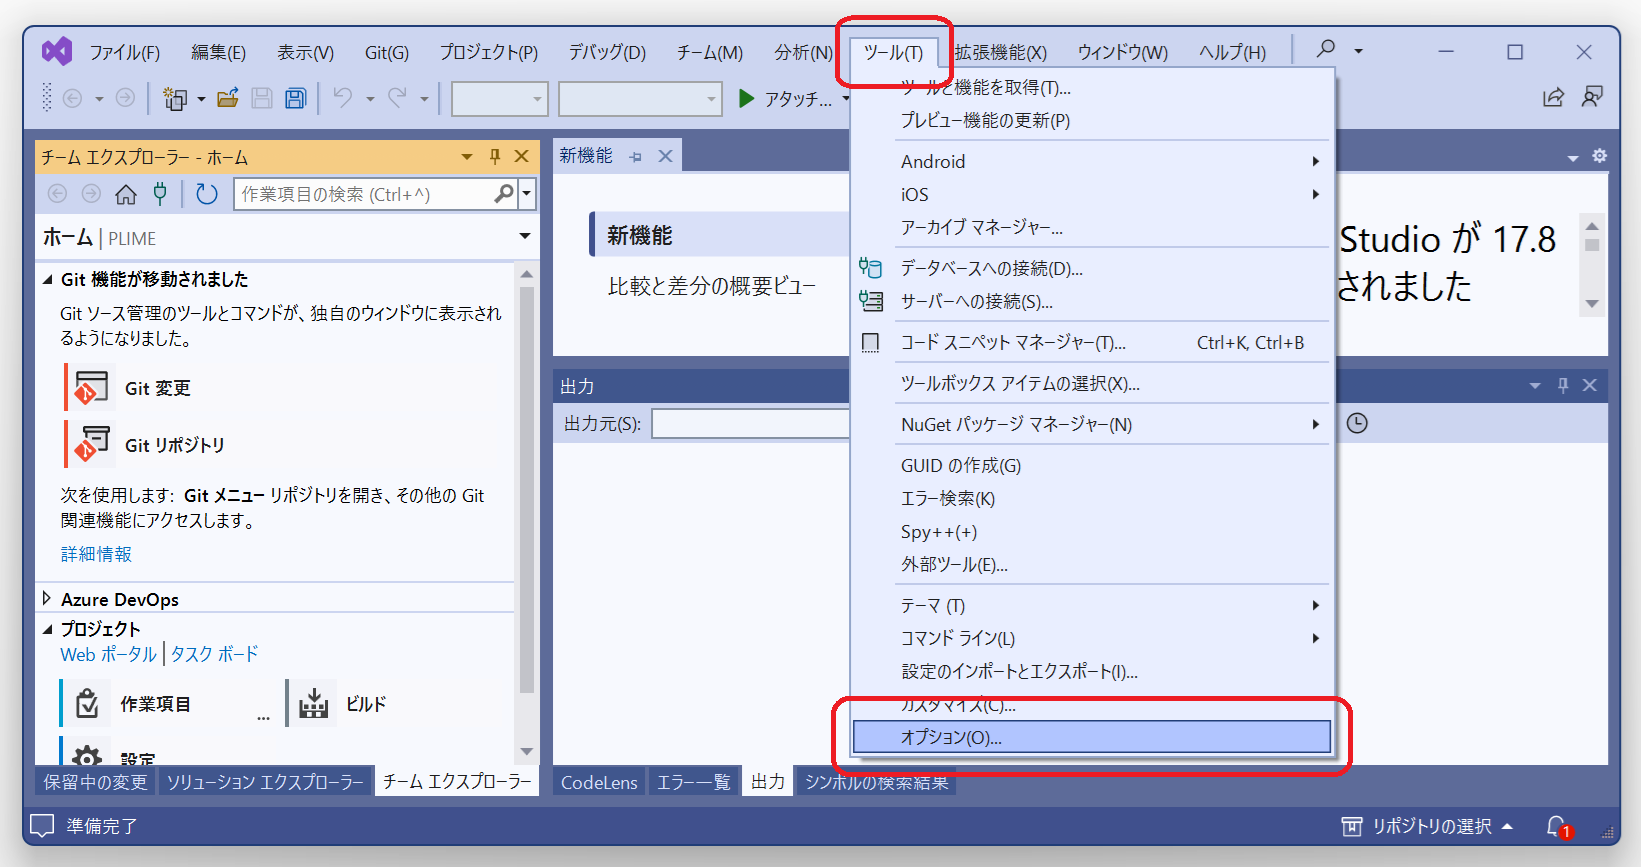Click the Manage Connections plug icon

pyautogui.click(x=160, y=194)
